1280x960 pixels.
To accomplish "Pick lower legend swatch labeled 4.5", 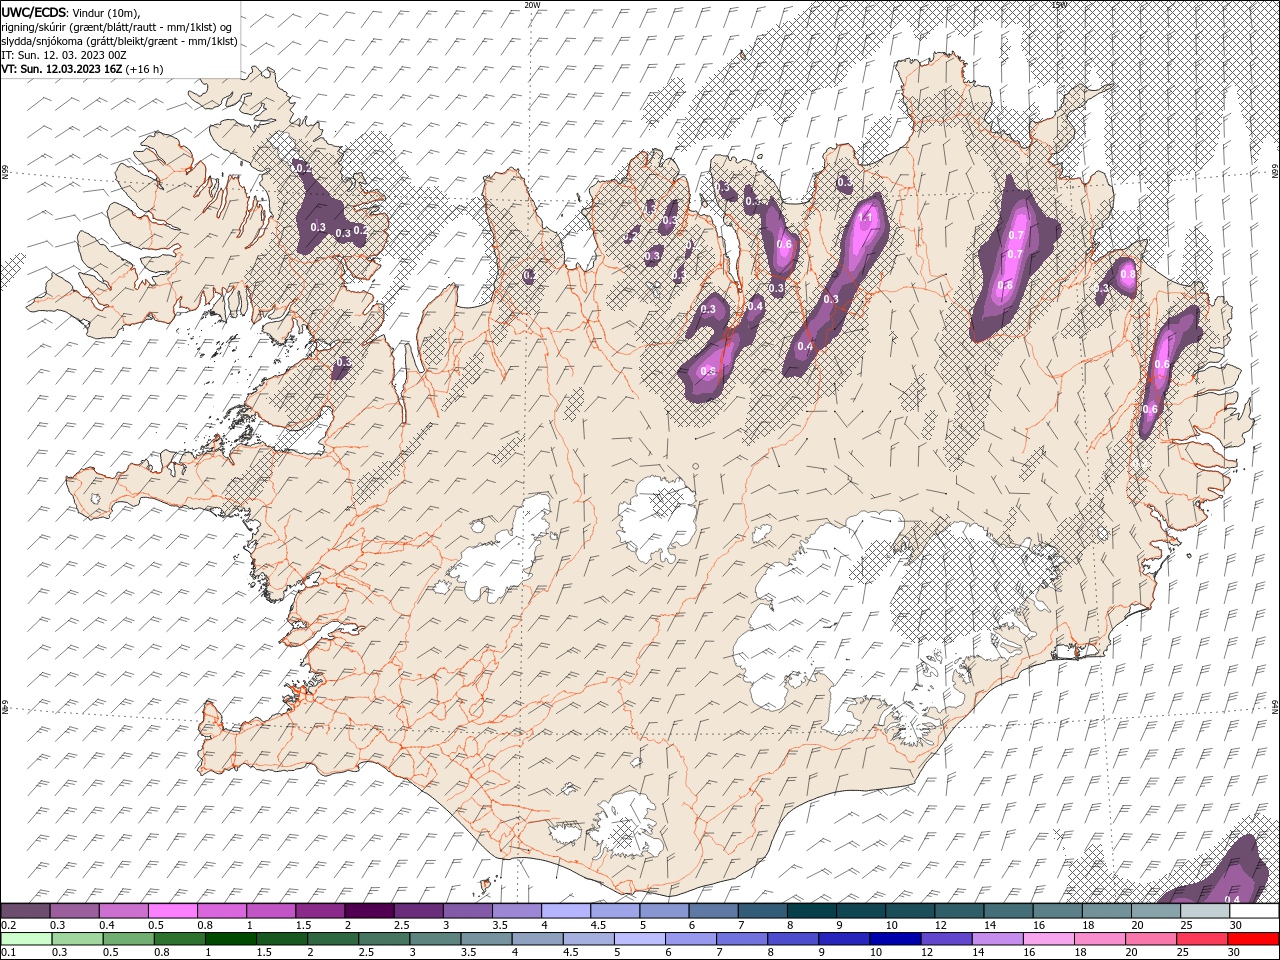I will pos(589,939).
